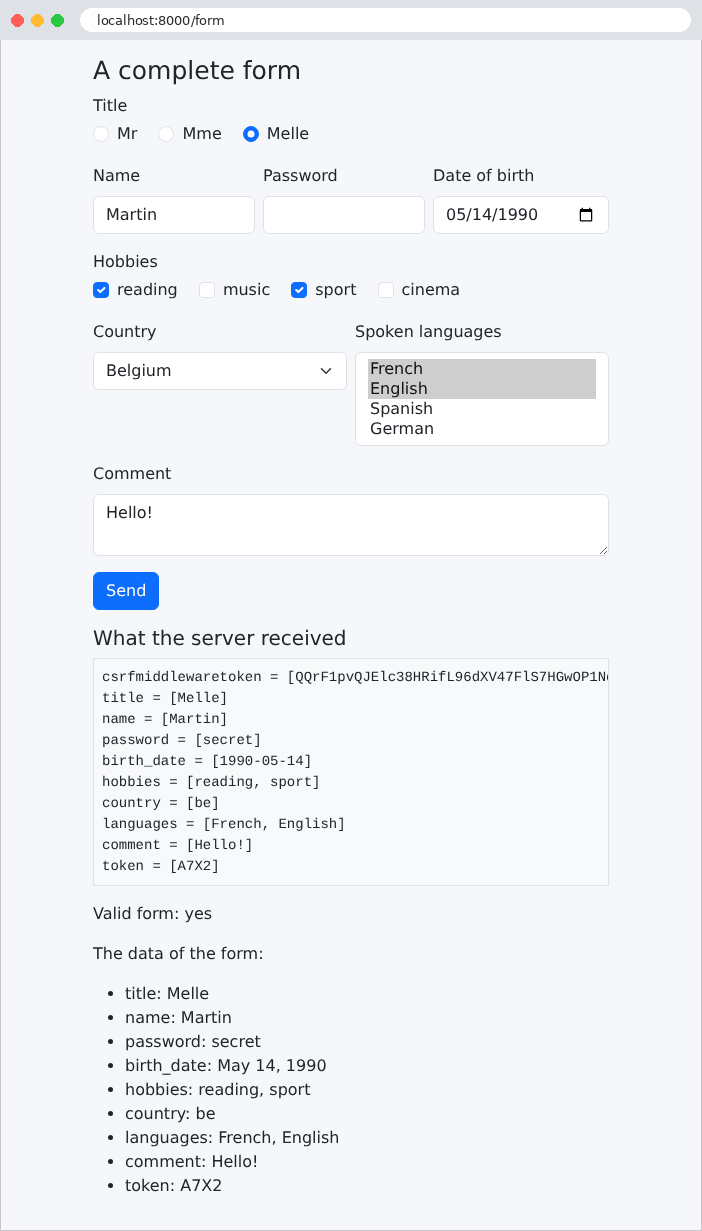Open the Country dropdown showing Belgium
Screen dimensions: 702x1231
[x=220, y=371]
